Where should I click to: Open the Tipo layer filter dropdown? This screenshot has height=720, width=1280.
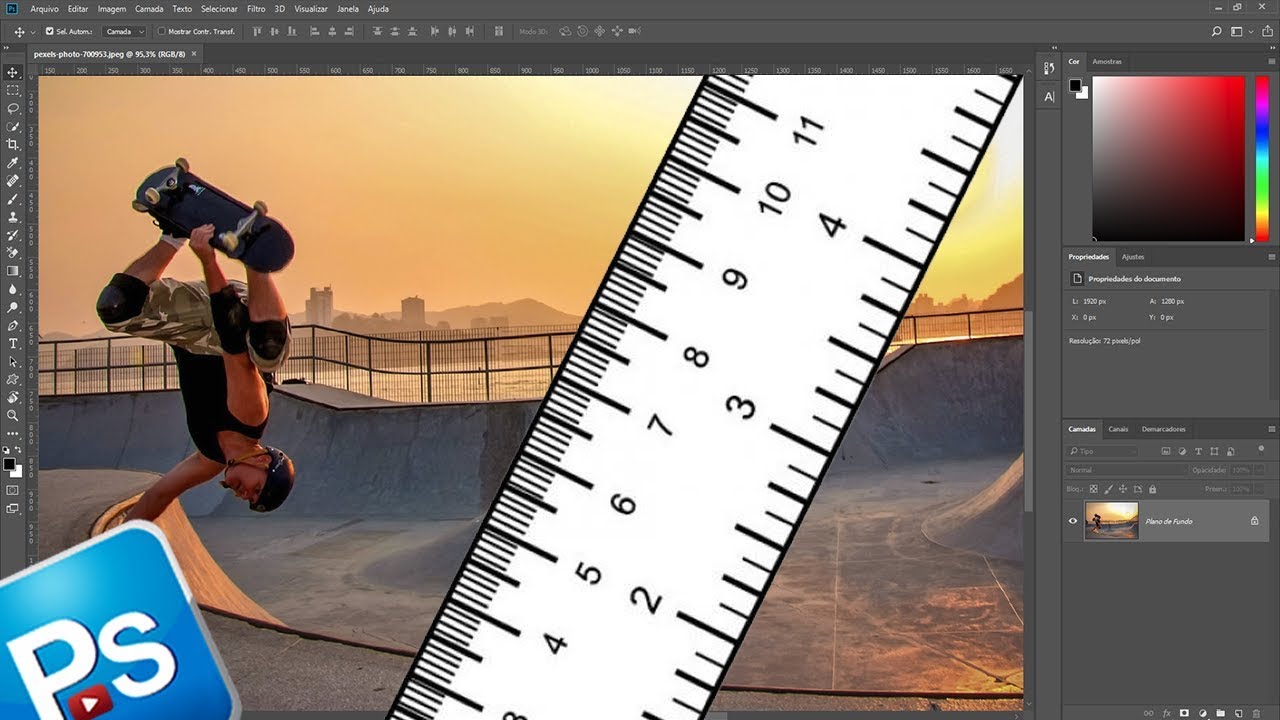click(x=1102, y=452)
